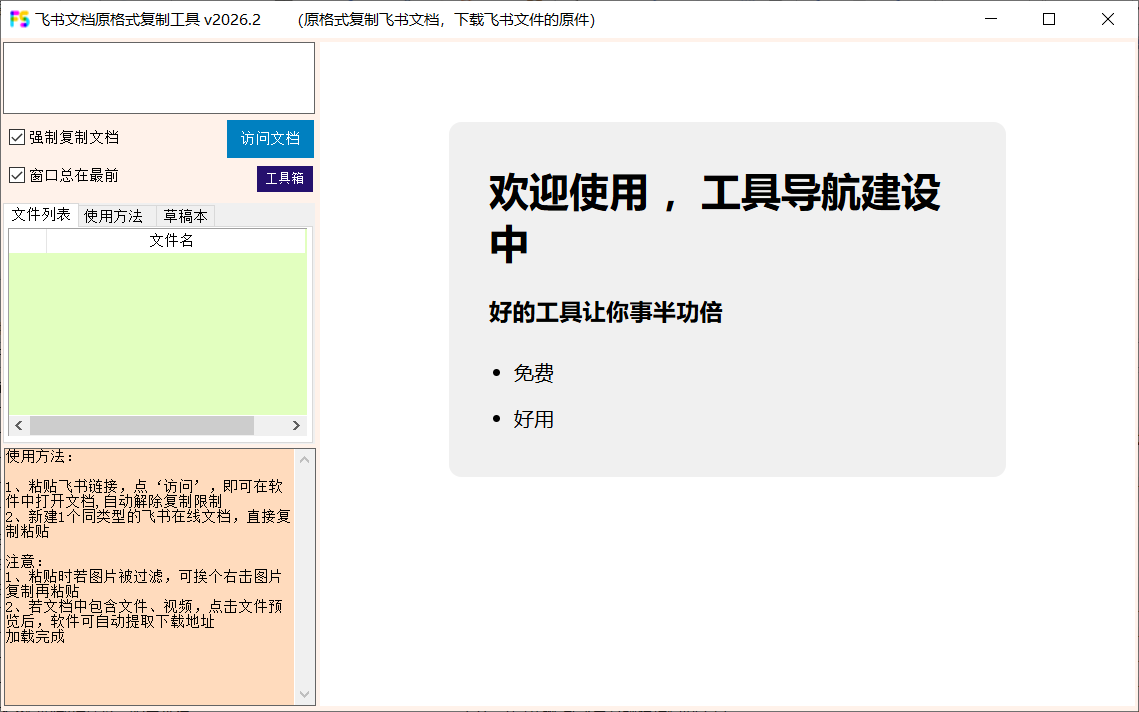
Task: Click the 免费 bullet point text
Action: tap(534, 372)
